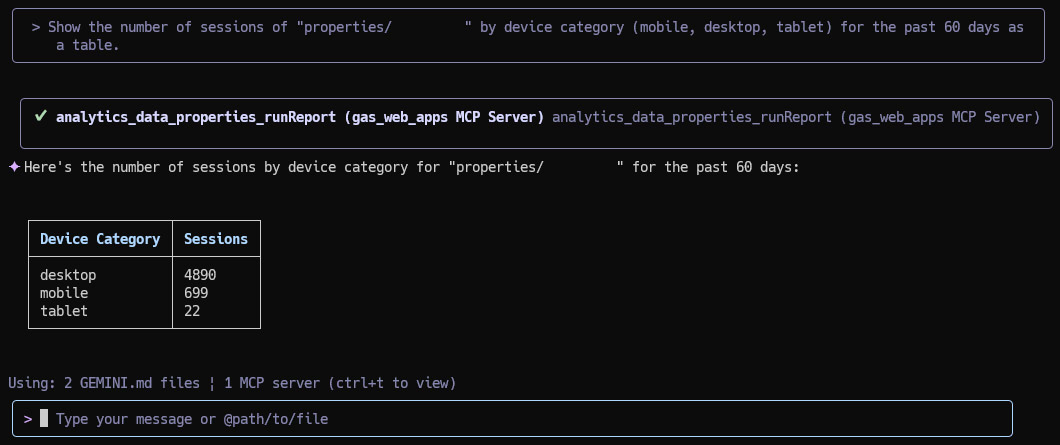Click the 22 sessions value

192,311
